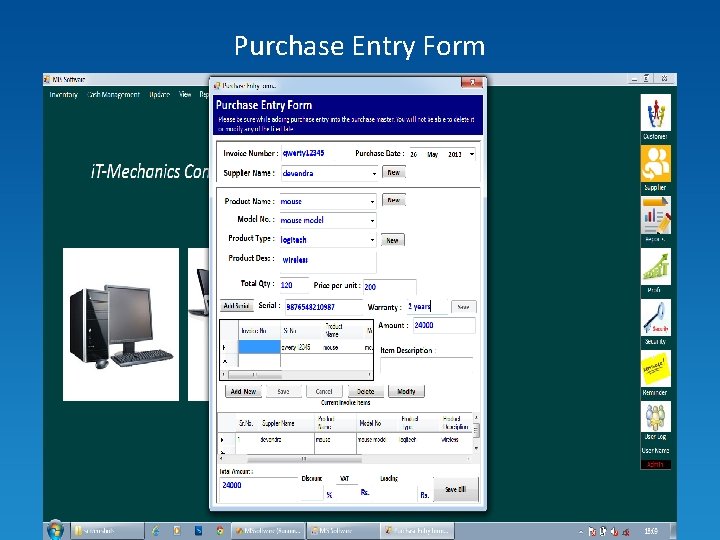Screen dimensions: 720x540
Task: Open the User Log icon
Action: tap(655, 416)
